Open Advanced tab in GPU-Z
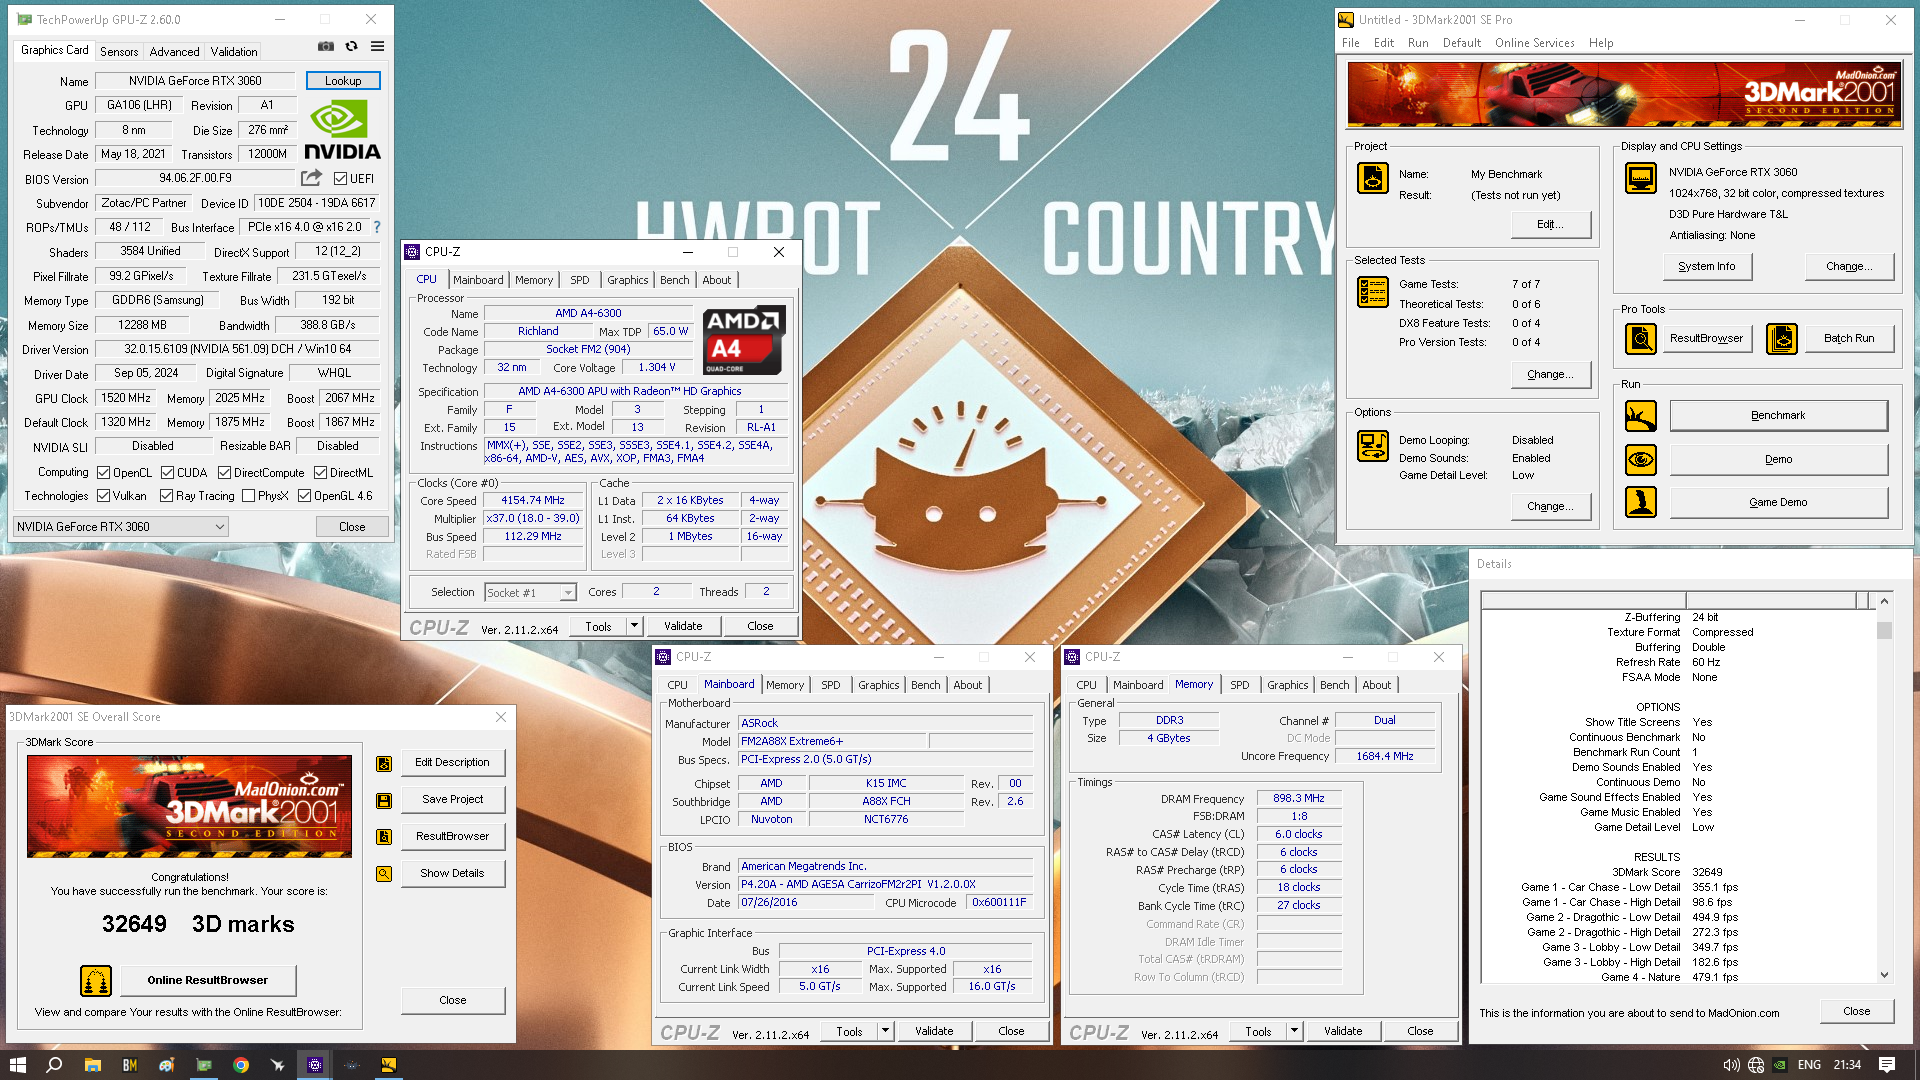This screenshot has width=1920, height=1080. coord(174,52)
